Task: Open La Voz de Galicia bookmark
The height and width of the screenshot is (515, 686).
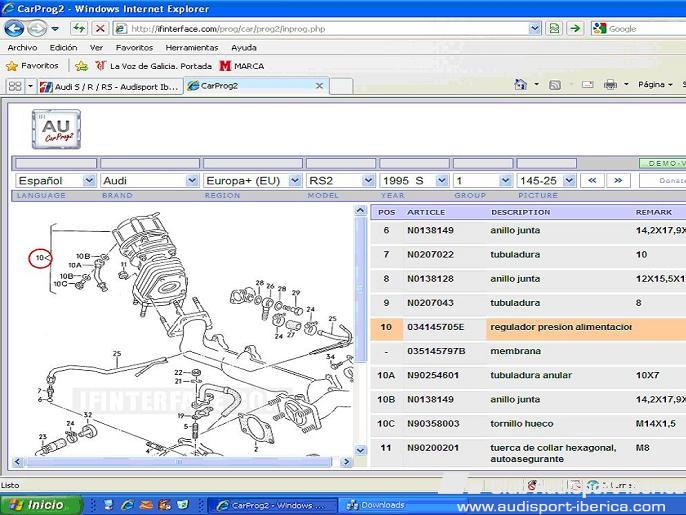Action: (154, 66)
